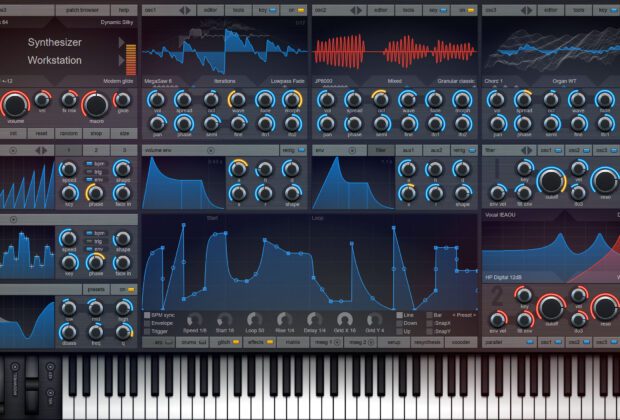Check the Bar checkbox
This screenshot has height=420, width=620.
[429, 315]
